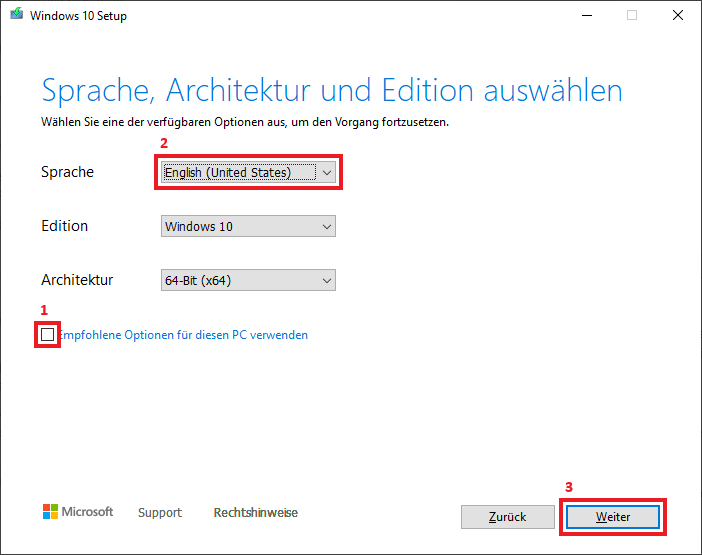Open the Sprache dropdown
The image size is (702, 555).
click(x=248, y=172)
